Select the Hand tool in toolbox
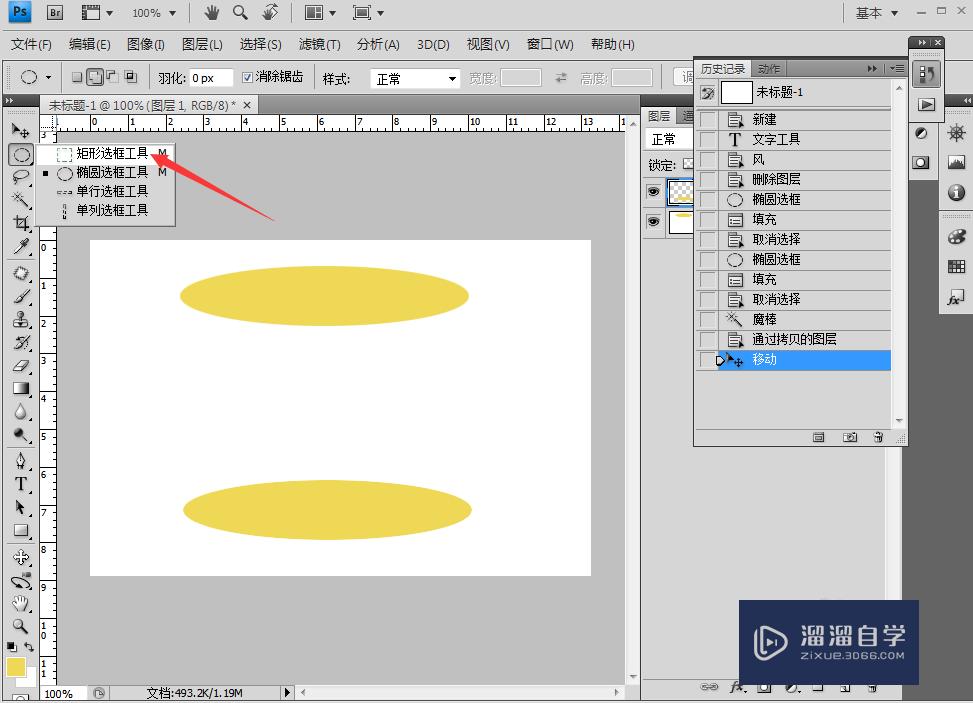973x703 pixels. pos(20,603)
